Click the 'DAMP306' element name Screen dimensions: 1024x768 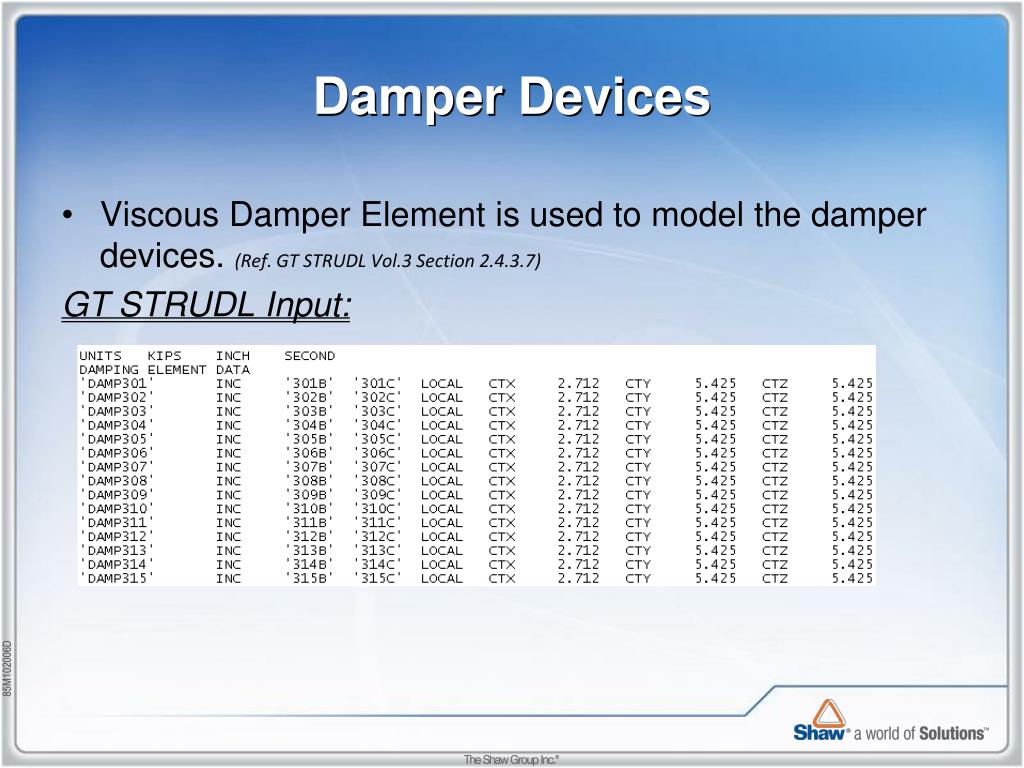[x=117, y=453]
